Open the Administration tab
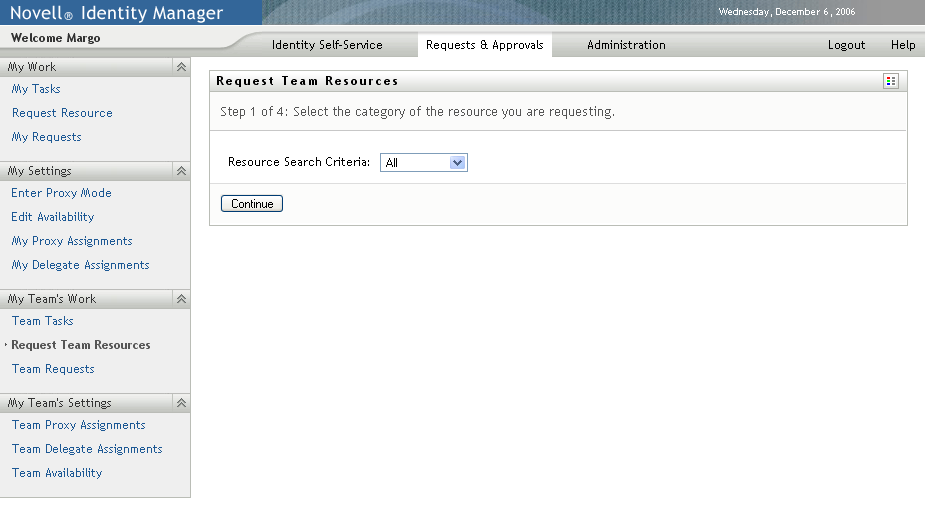925x505 pixels. tap(626, 45)
